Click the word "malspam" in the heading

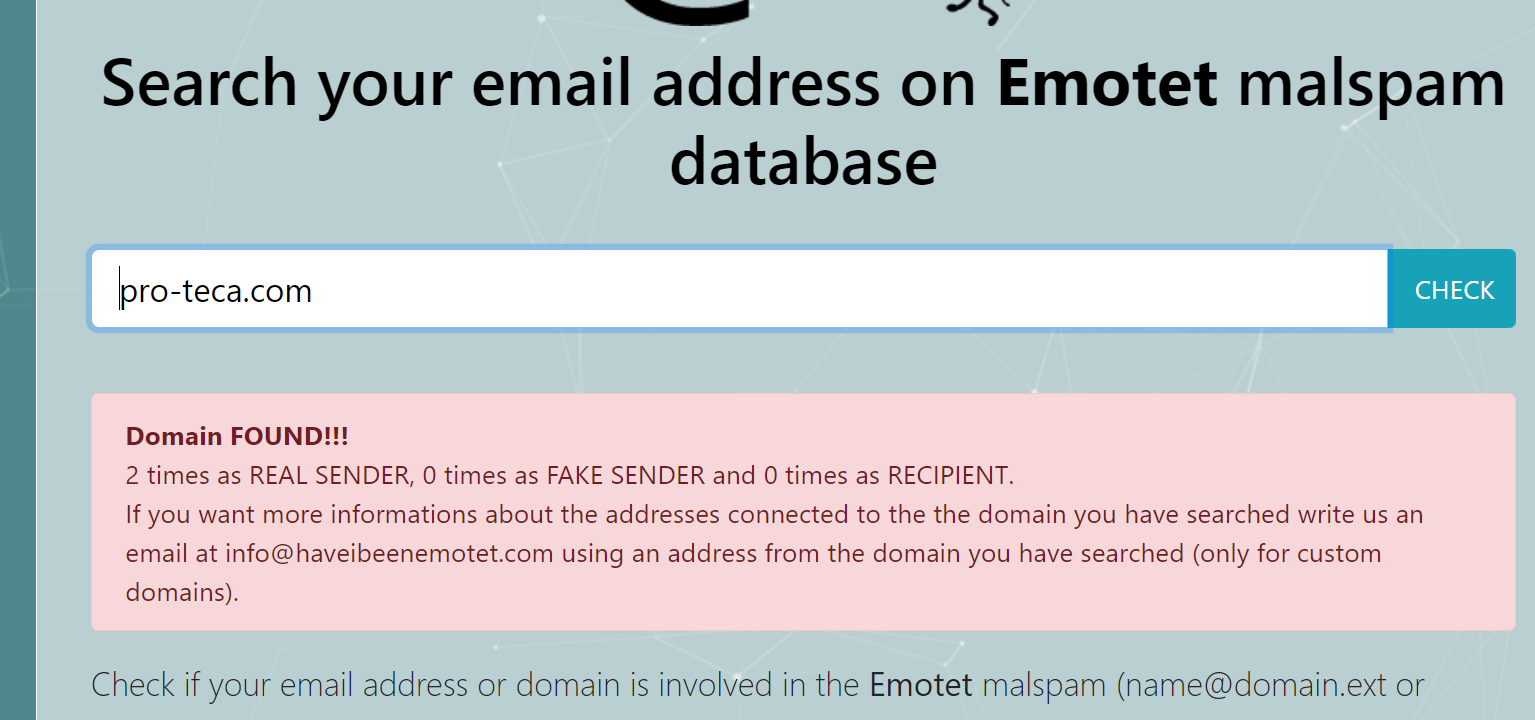click(x=1371, y=84)
